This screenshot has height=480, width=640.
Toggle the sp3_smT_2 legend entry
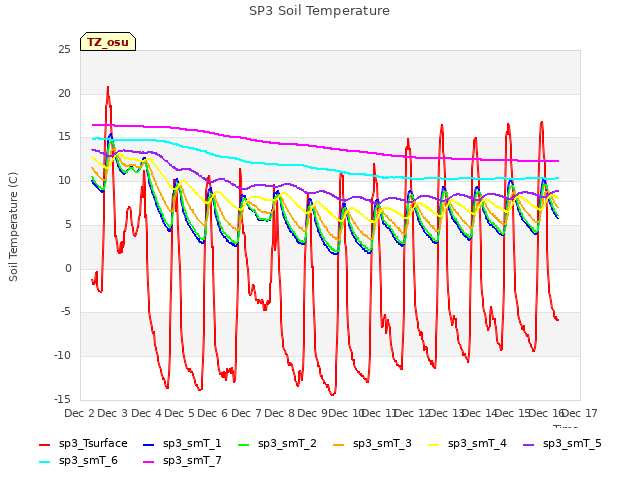(277, 444)
